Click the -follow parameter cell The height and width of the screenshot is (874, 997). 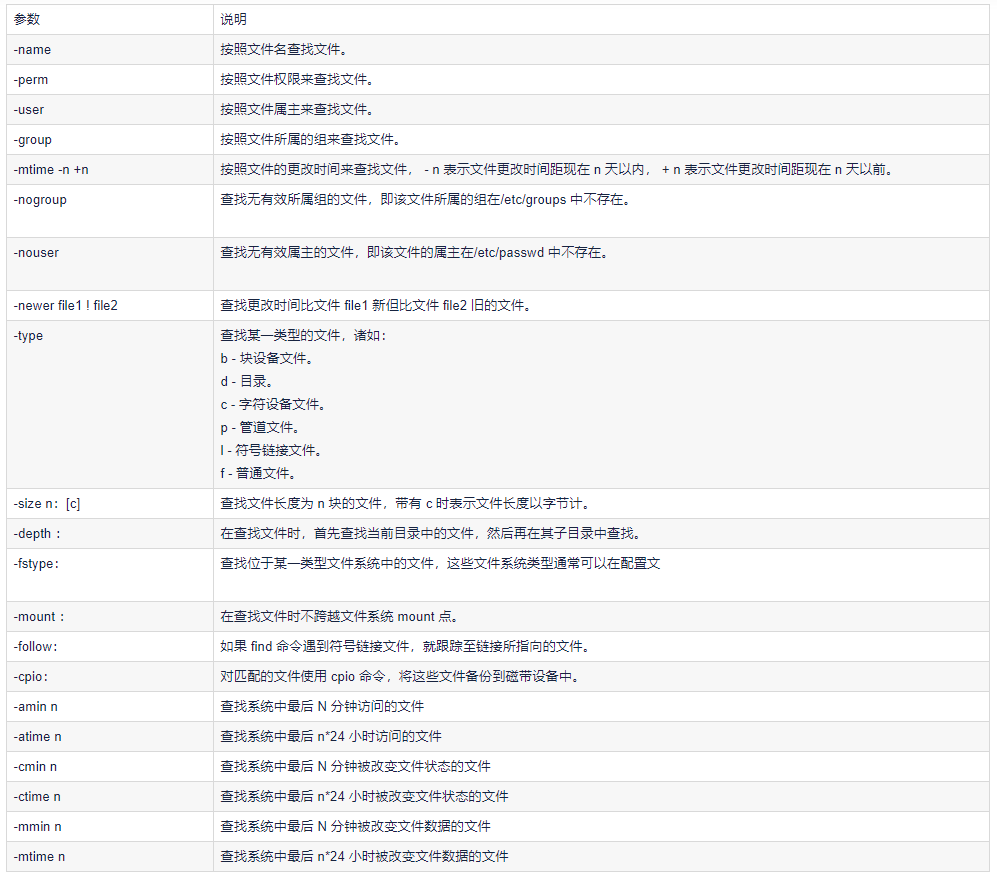pos(36,646)
